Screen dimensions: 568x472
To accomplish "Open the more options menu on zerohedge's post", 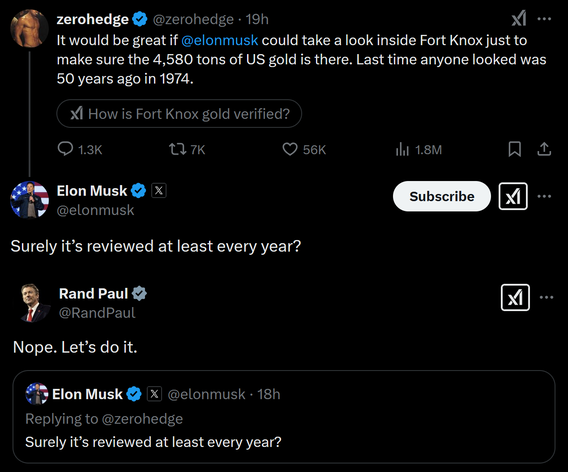I will (x=544, y=19).
